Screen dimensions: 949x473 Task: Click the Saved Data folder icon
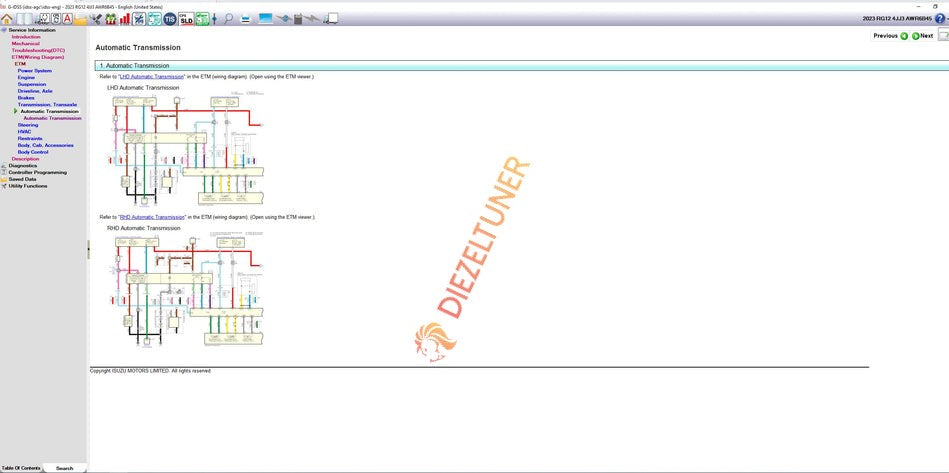[4, 179]
